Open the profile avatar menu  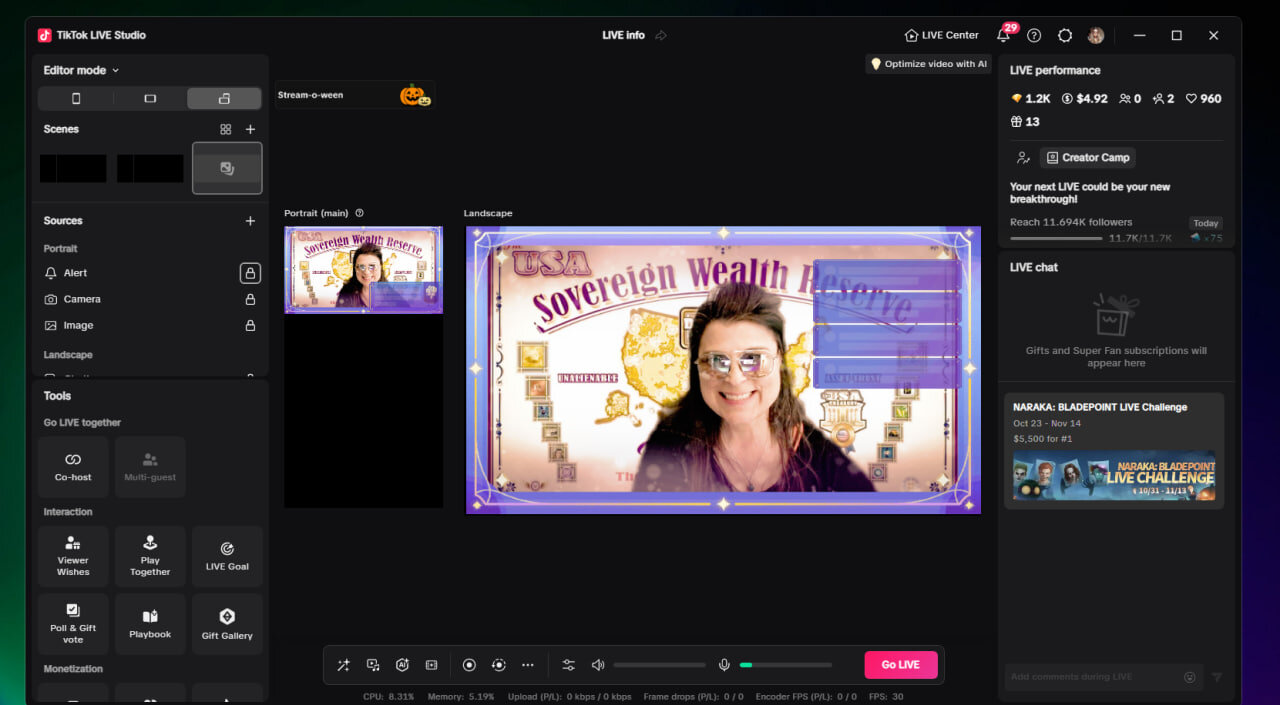[x=1096, y=35]
